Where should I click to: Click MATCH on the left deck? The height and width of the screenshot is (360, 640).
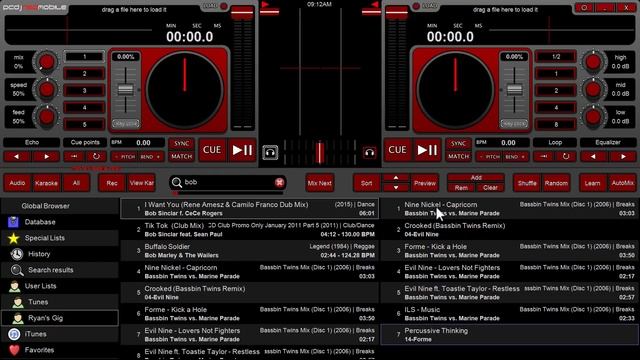(x=182, y=156)
